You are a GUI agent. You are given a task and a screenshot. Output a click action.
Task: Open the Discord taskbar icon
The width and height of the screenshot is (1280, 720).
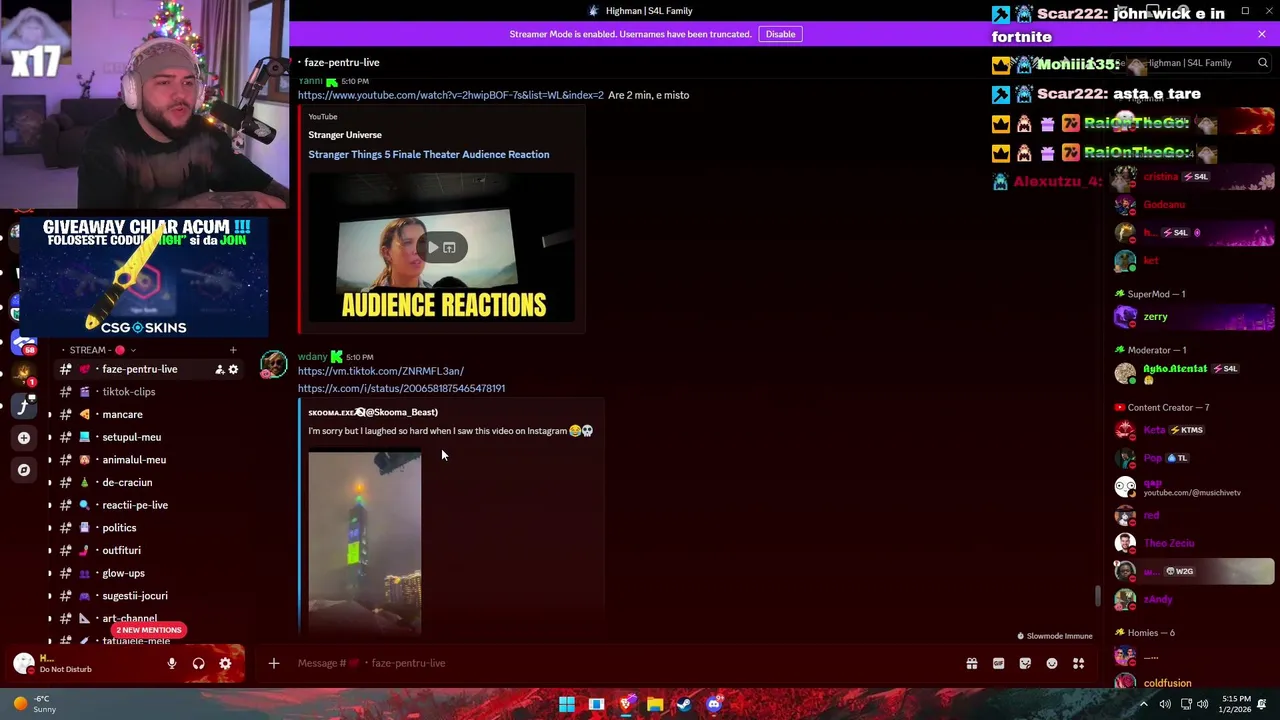click(x=714, y=704)
